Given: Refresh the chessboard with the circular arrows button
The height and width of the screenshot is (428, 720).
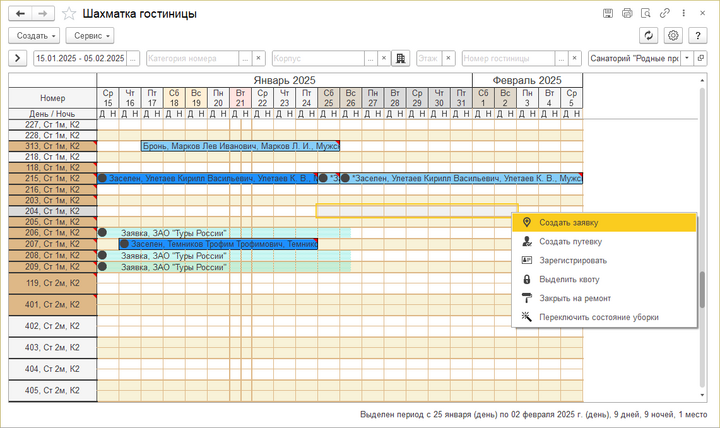Looking at the screenshot, I should [648, 35].
